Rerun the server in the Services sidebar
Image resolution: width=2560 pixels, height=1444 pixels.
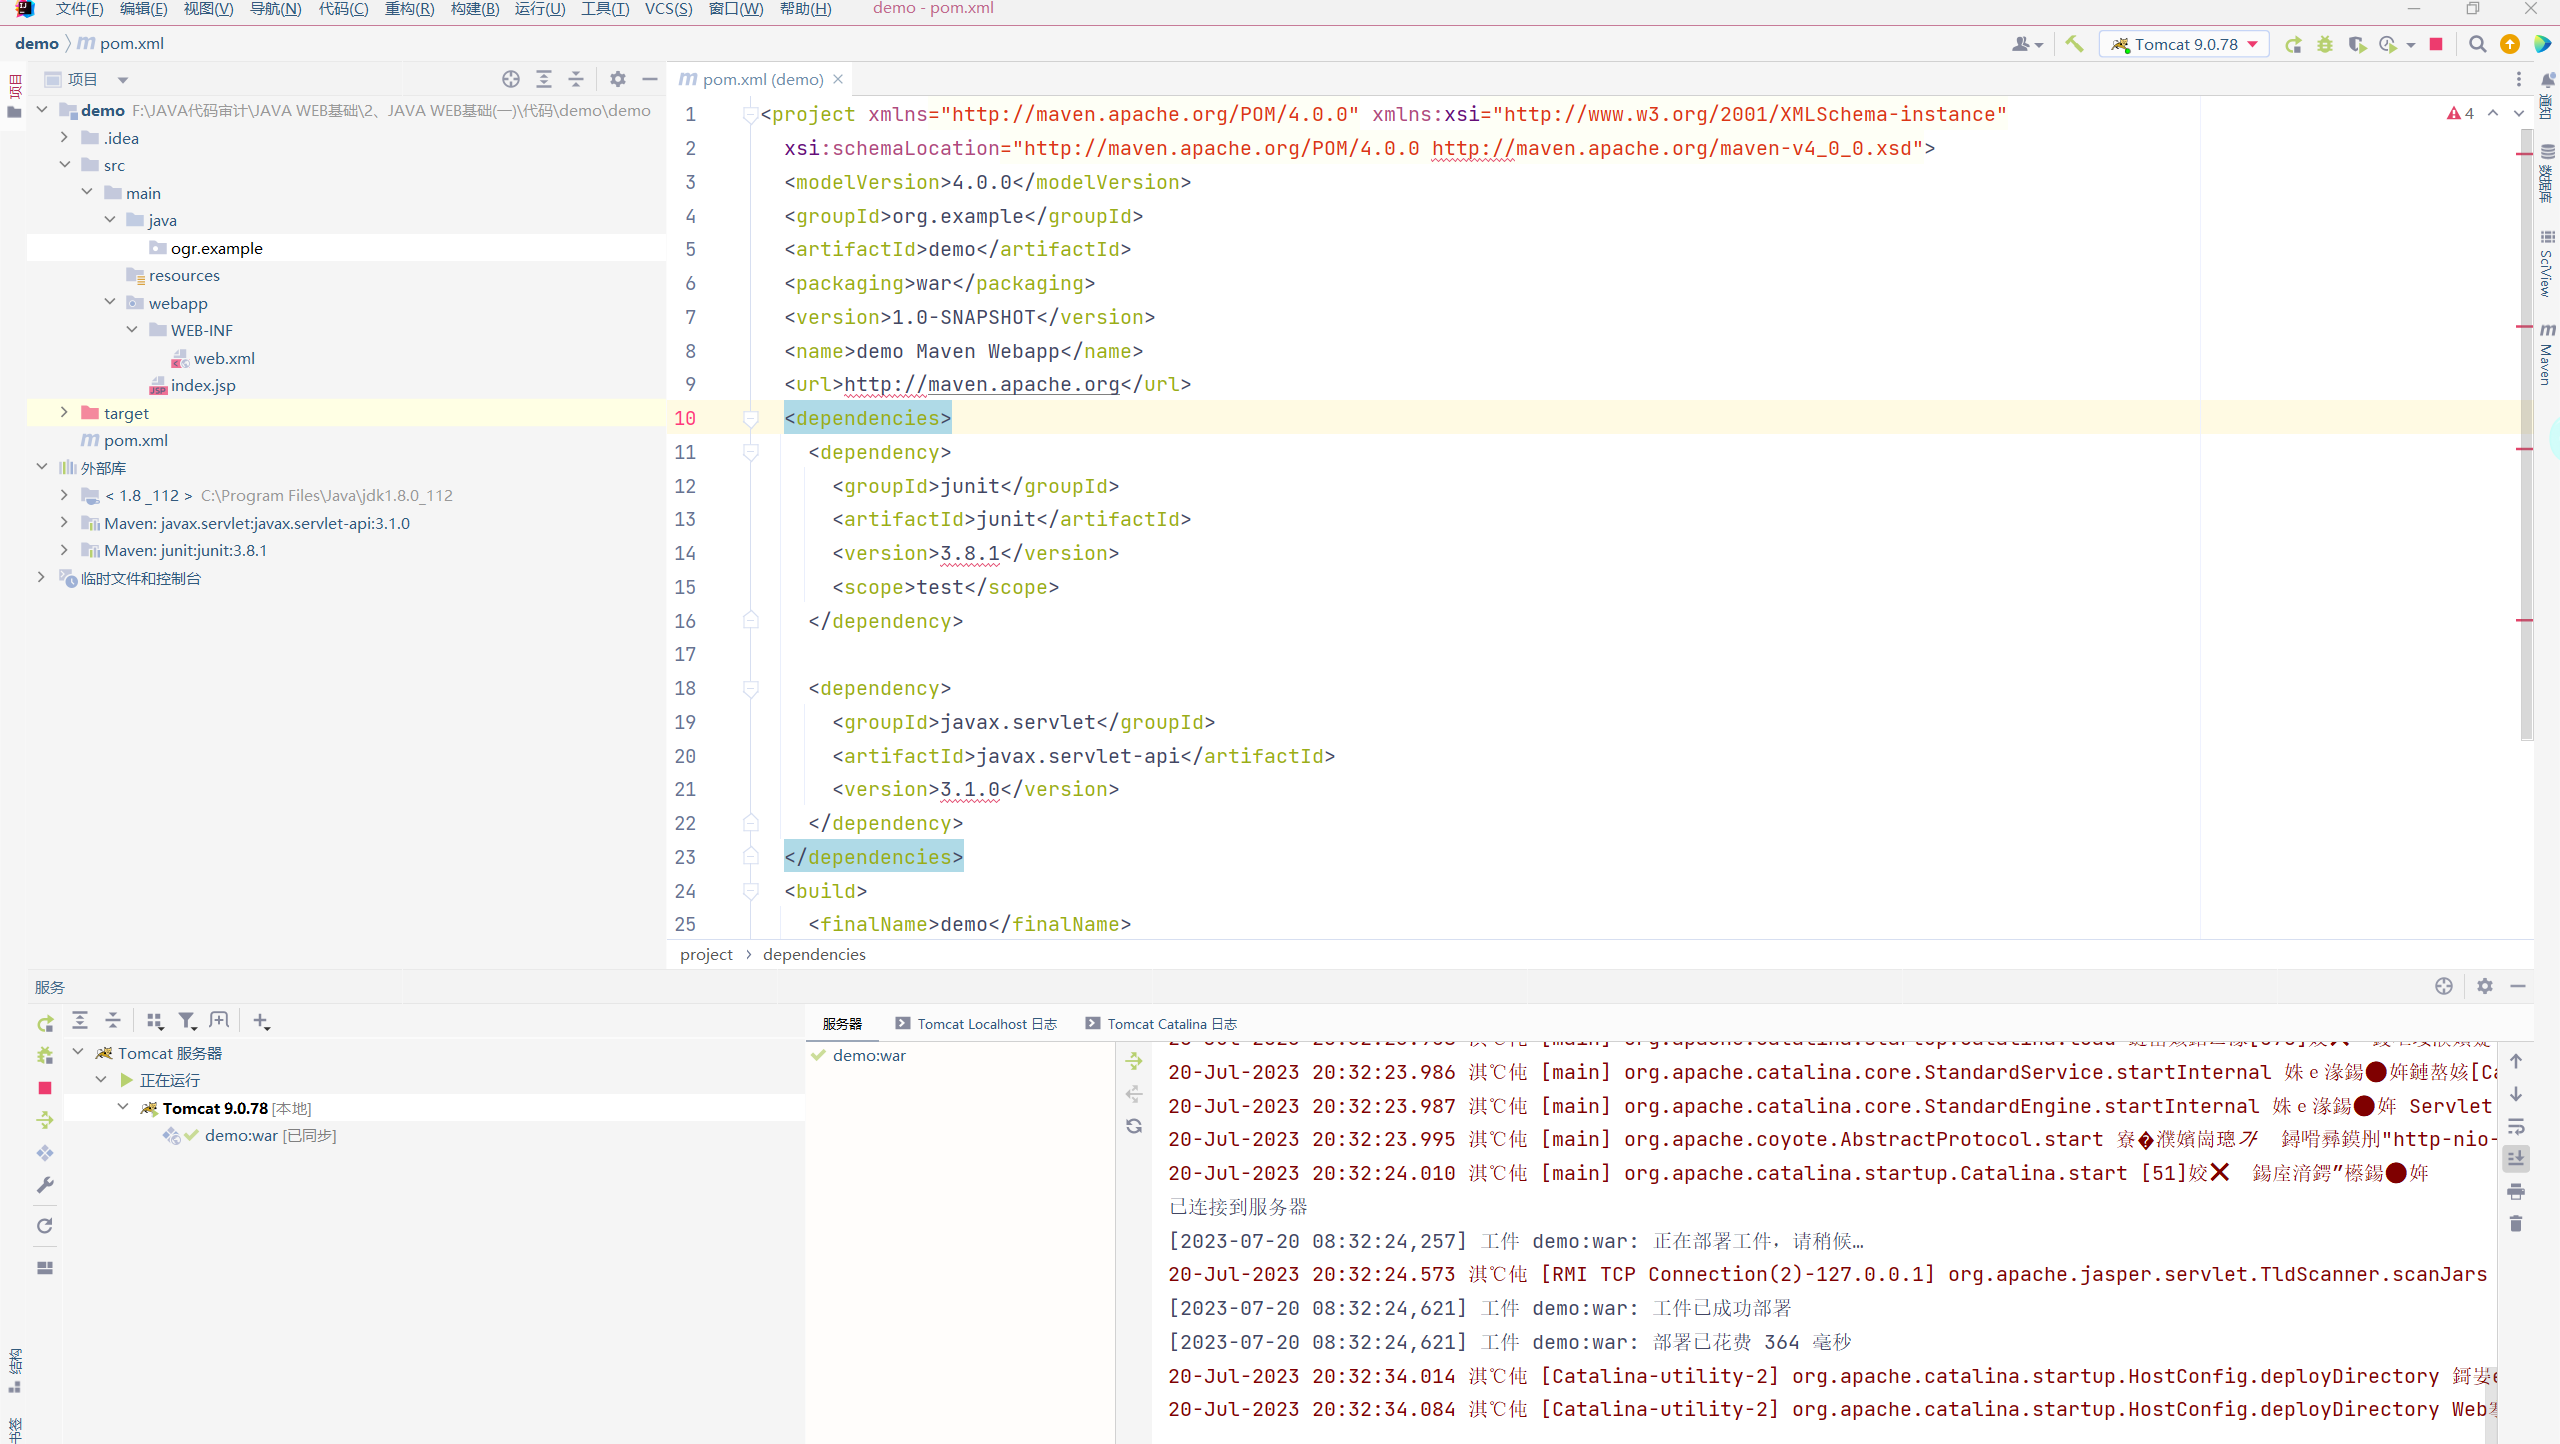point(45,1023)
